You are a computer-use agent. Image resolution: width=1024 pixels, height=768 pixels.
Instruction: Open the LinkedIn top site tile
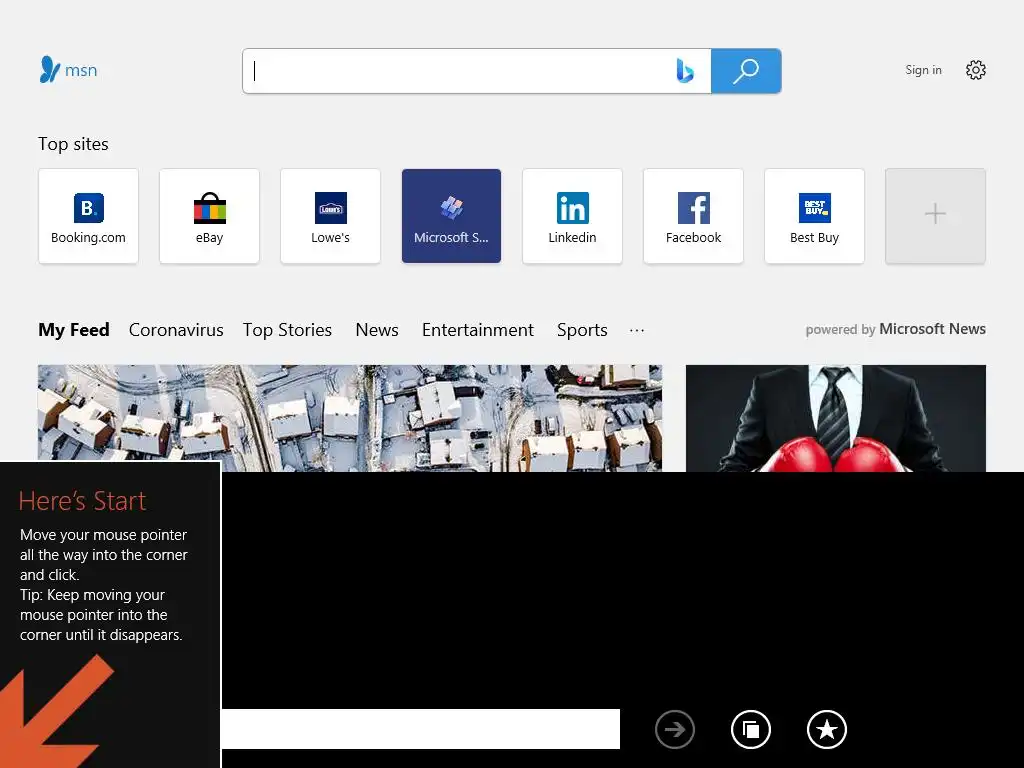pyautogui.click(x=572, y=216)
